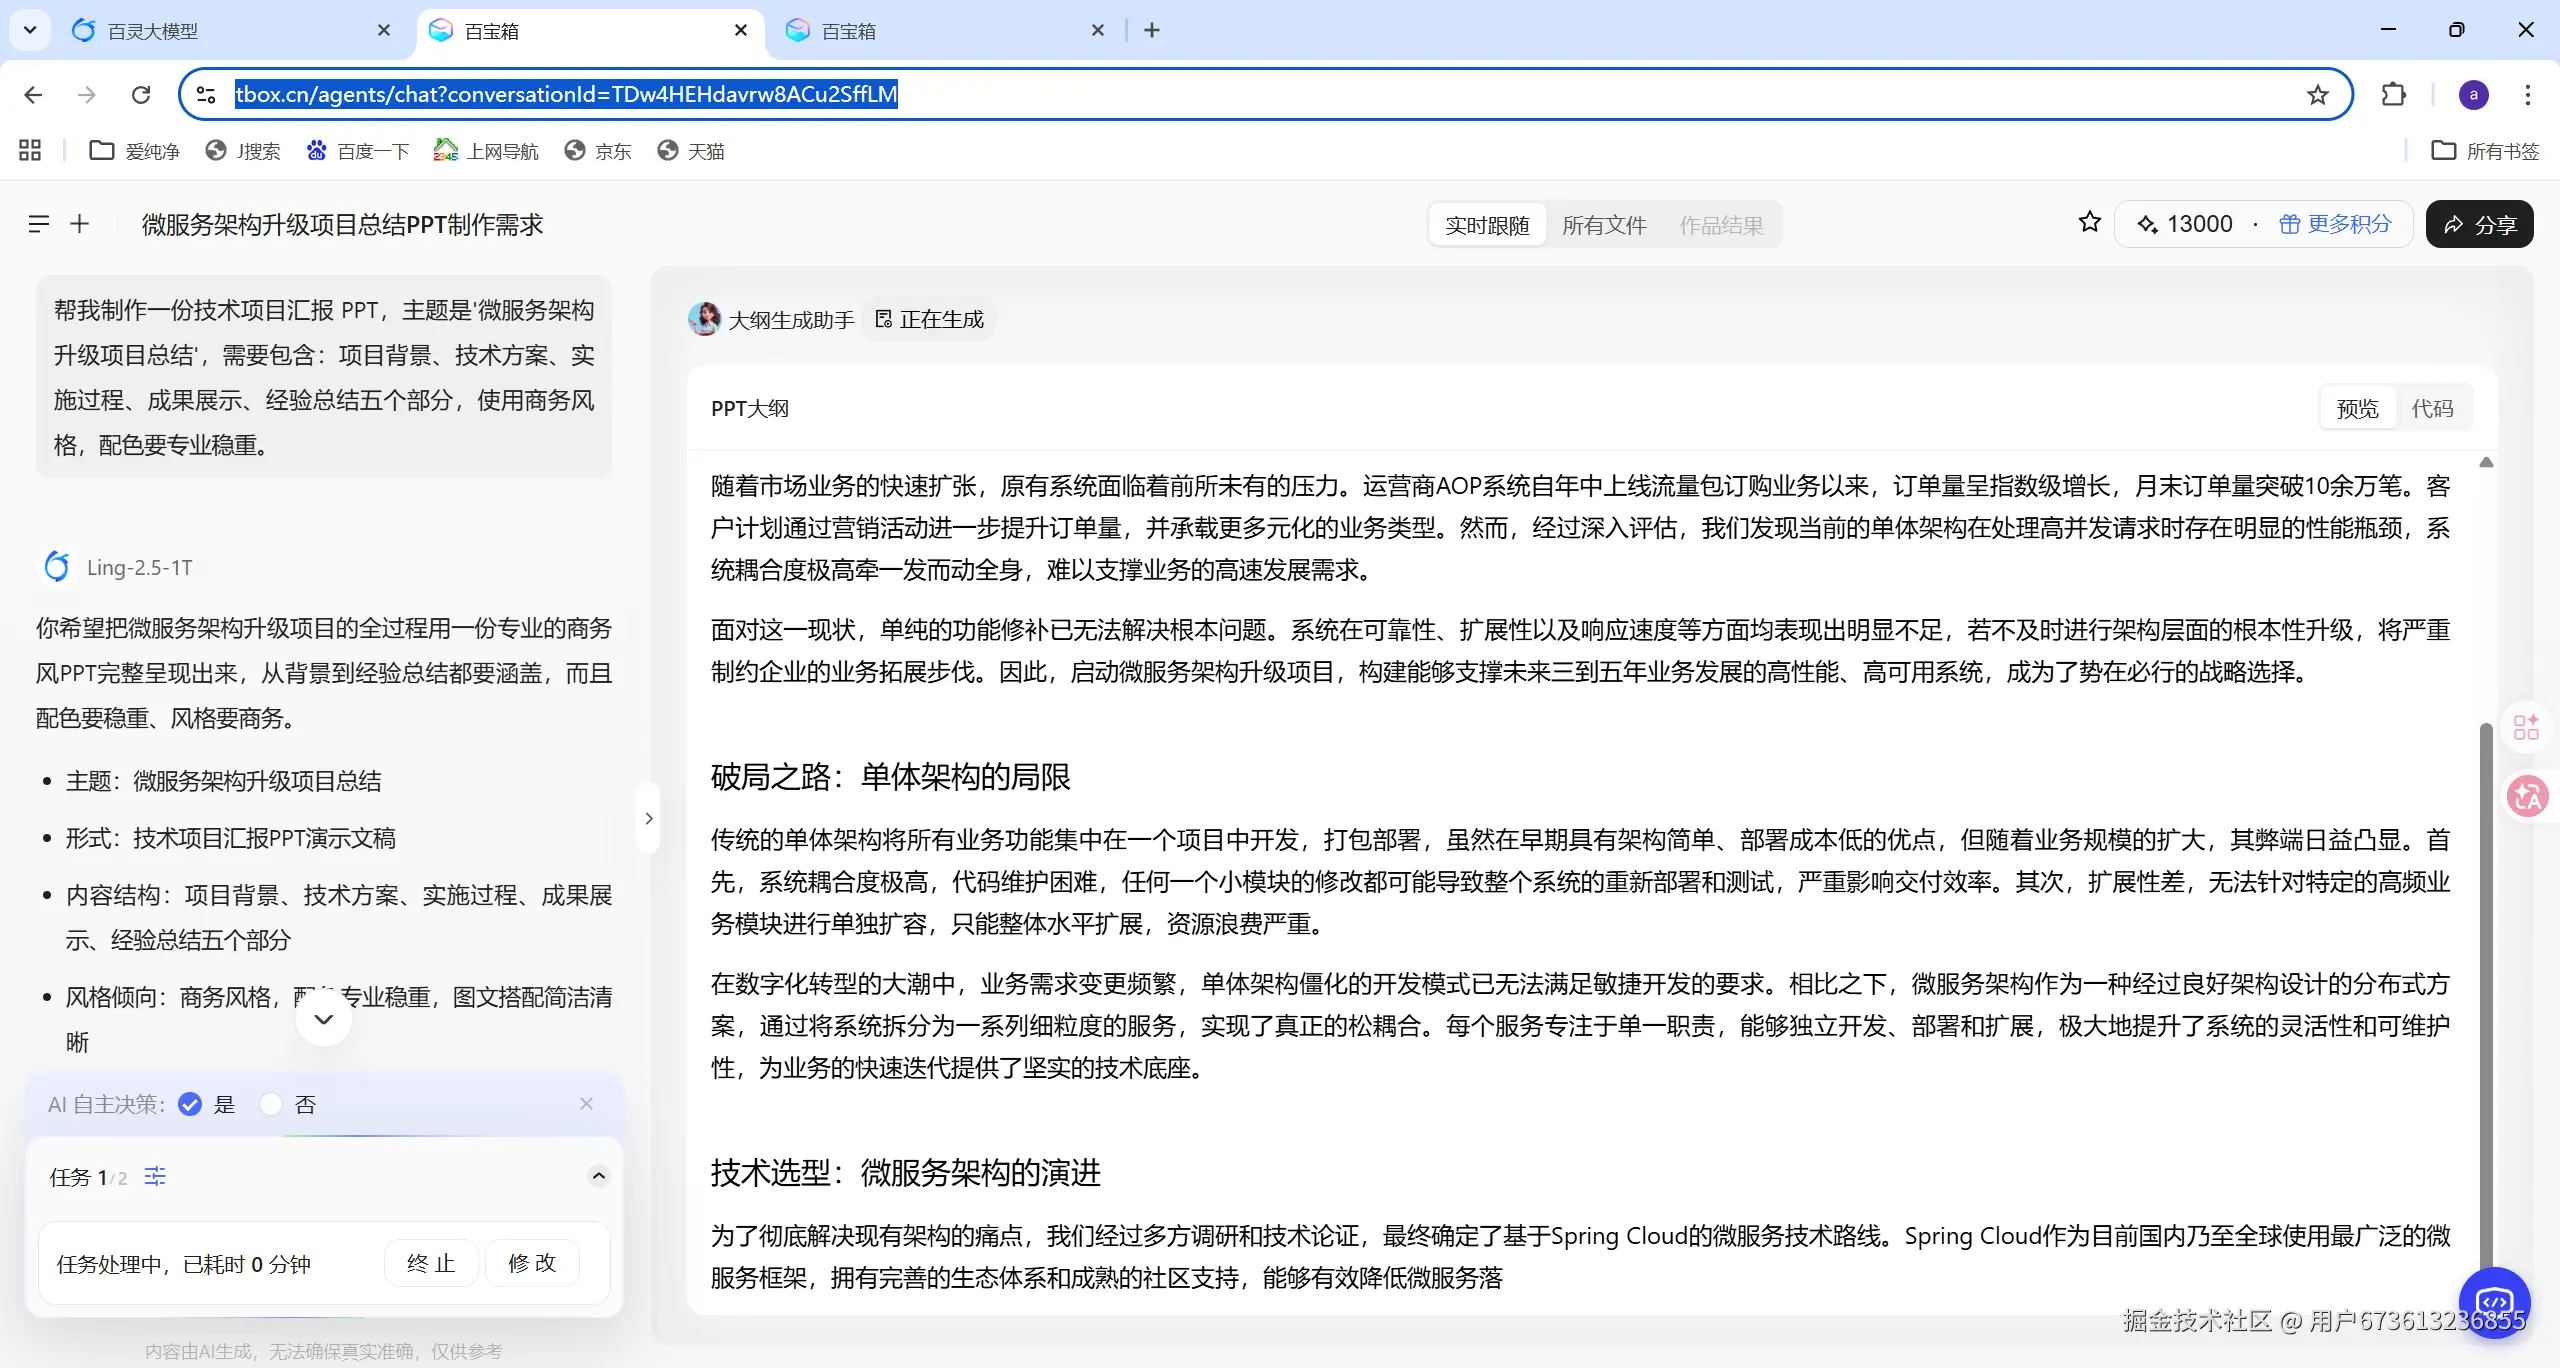Click 终止 to stop the task

(431, 1263)
